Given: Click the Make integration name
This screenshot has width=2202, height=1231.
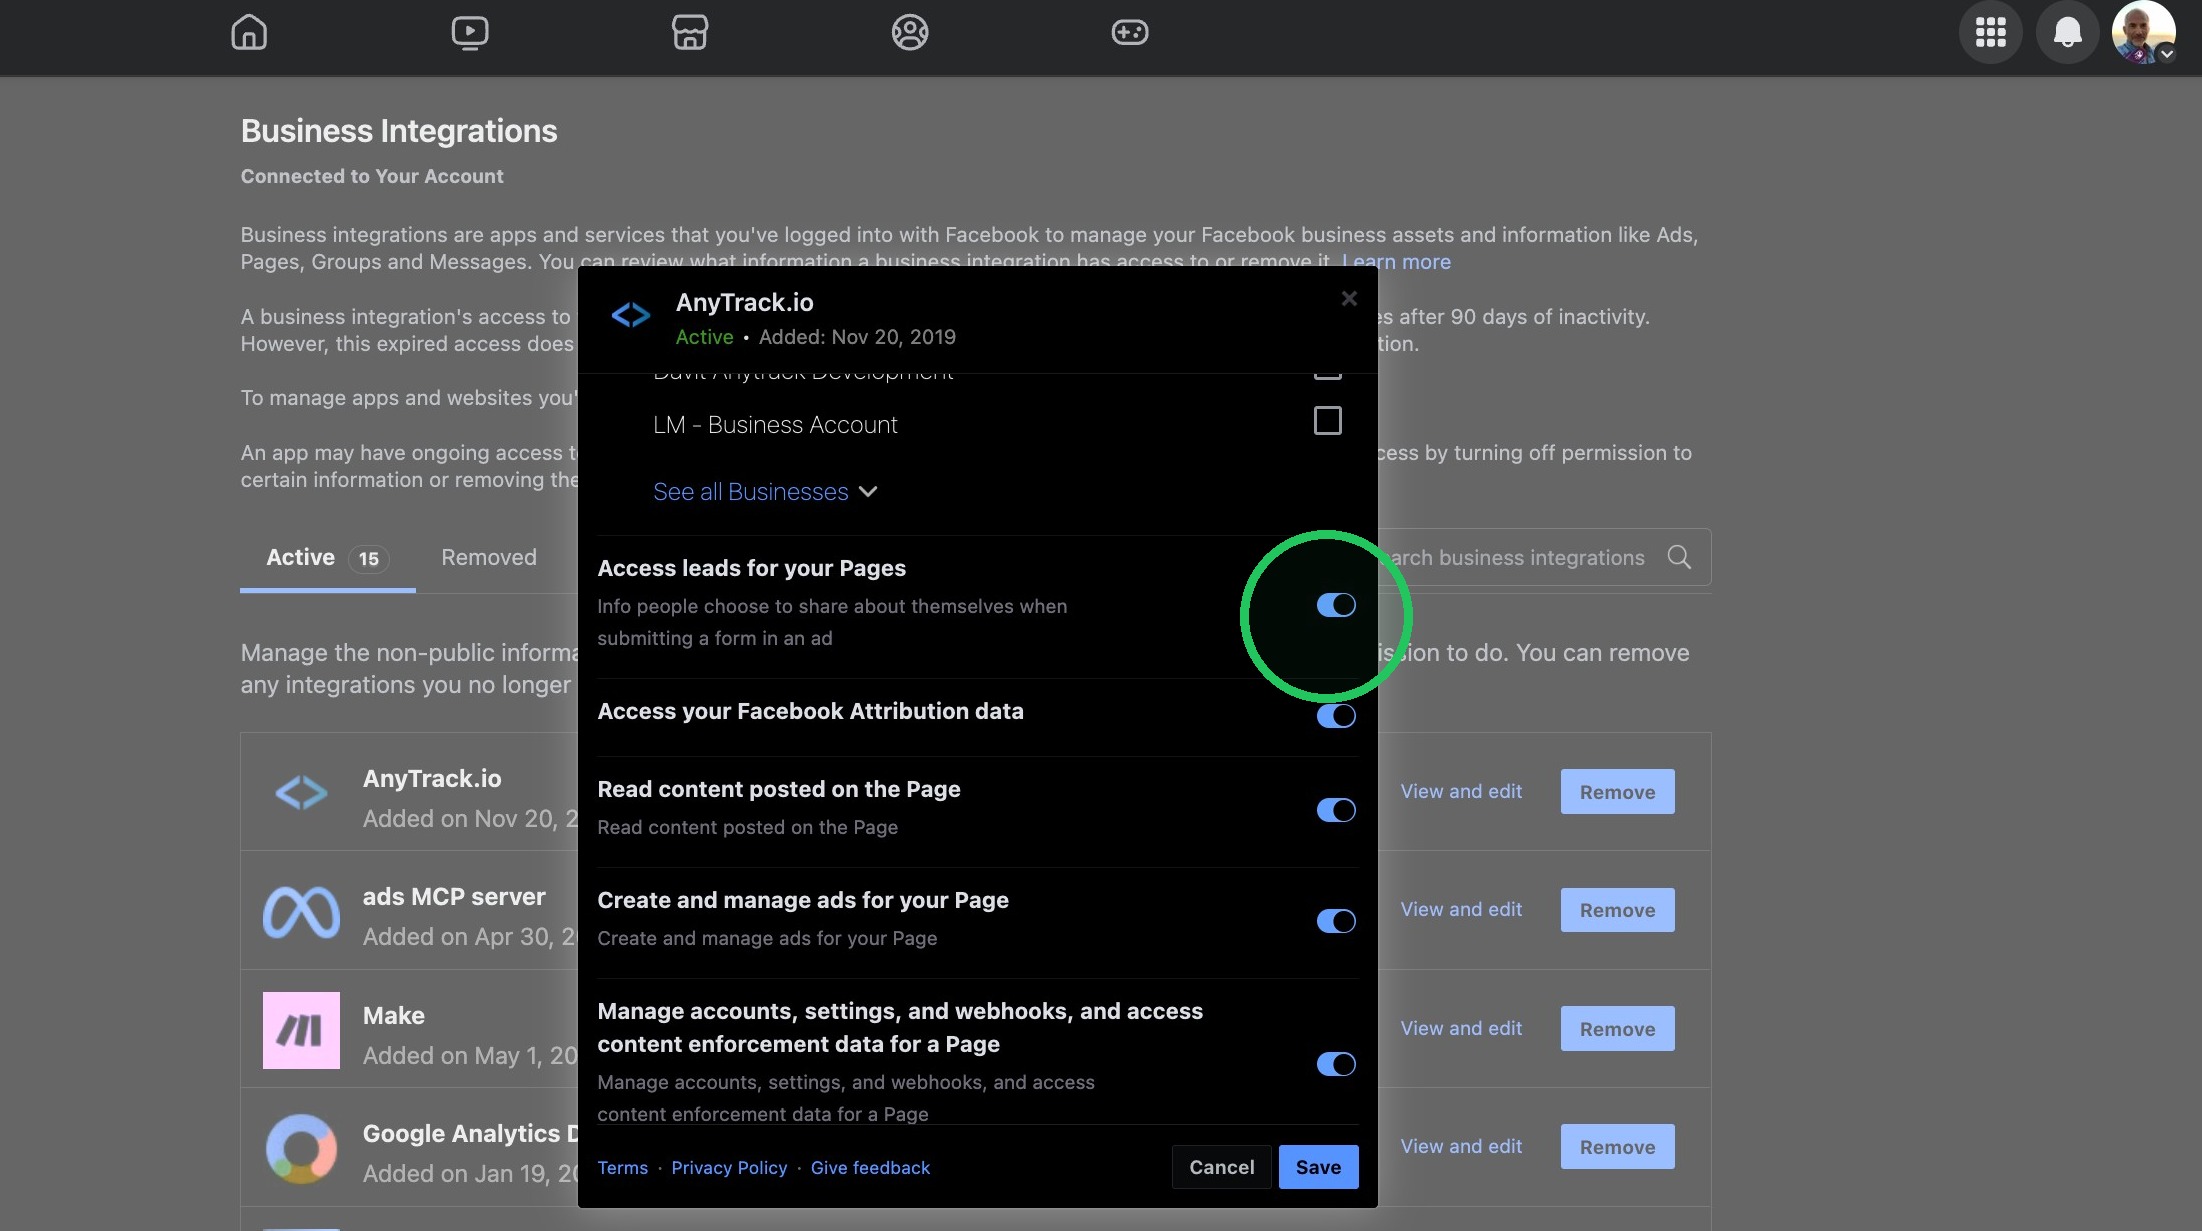Looking at the screenshot, I should 394,1016.
